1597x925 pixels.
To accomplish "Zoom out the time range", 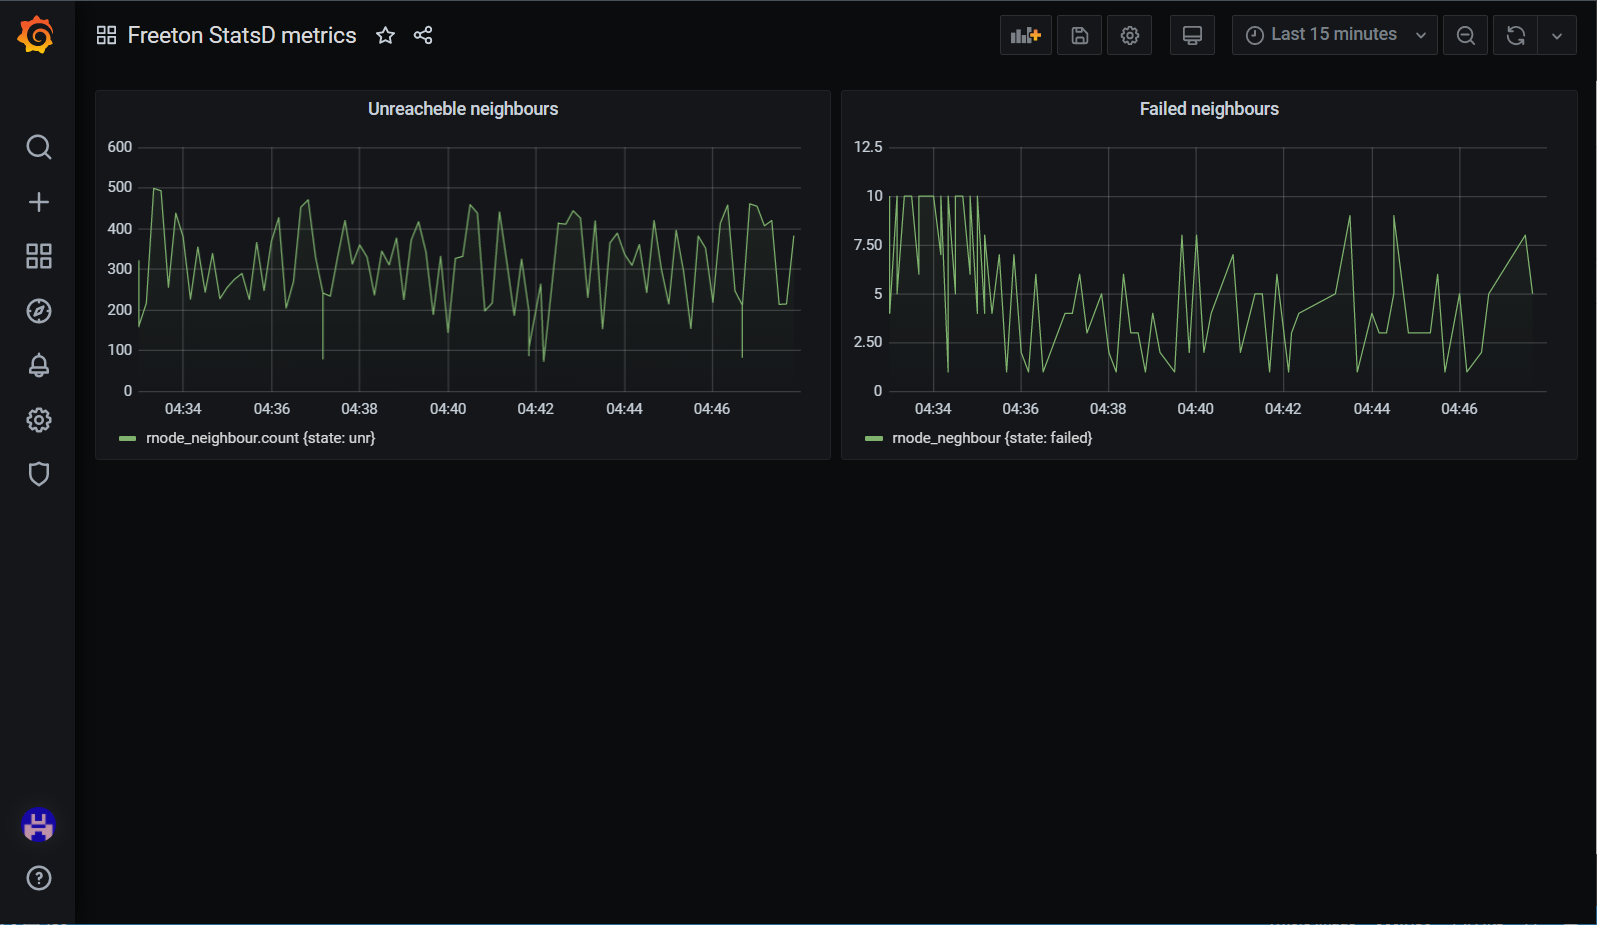I will tap(1466, 35).
